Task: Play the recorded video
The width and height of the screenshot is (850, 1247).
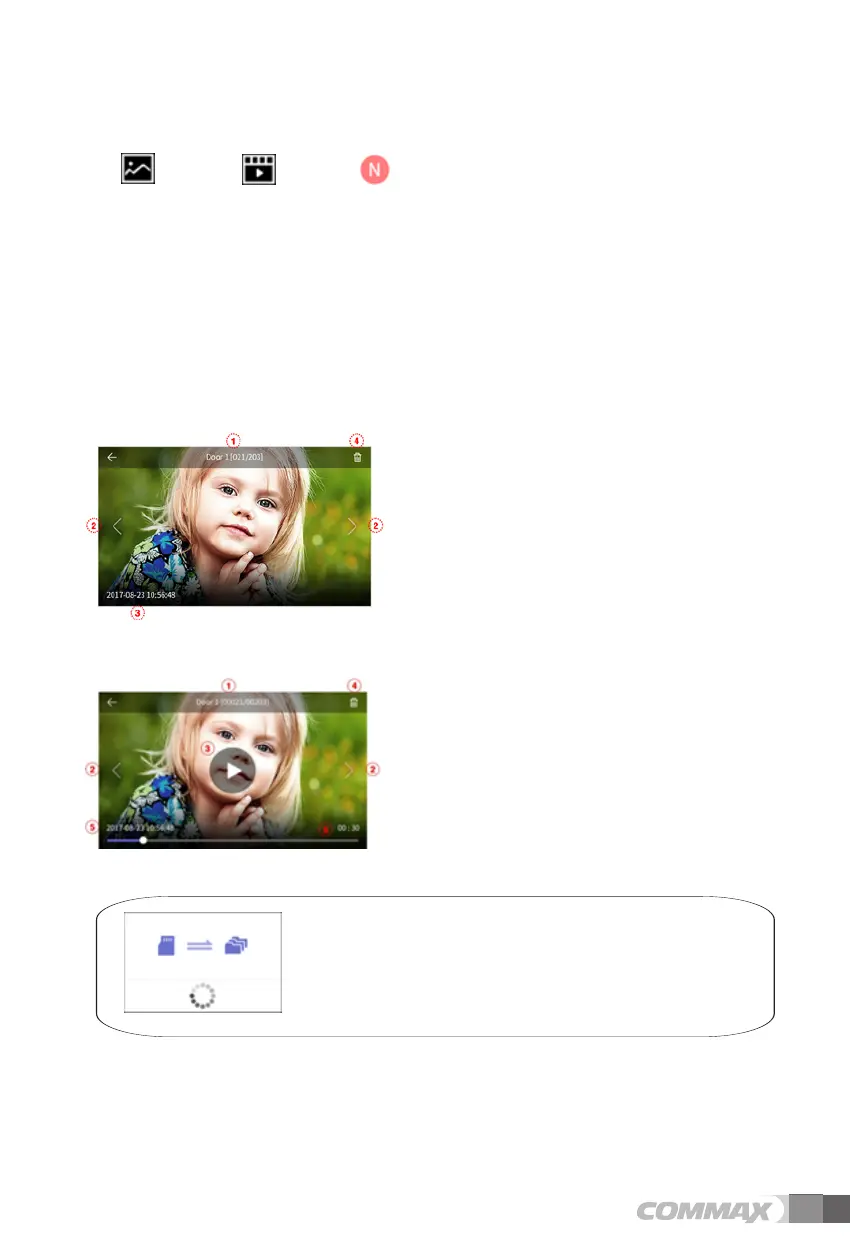Action: point(232,771)
